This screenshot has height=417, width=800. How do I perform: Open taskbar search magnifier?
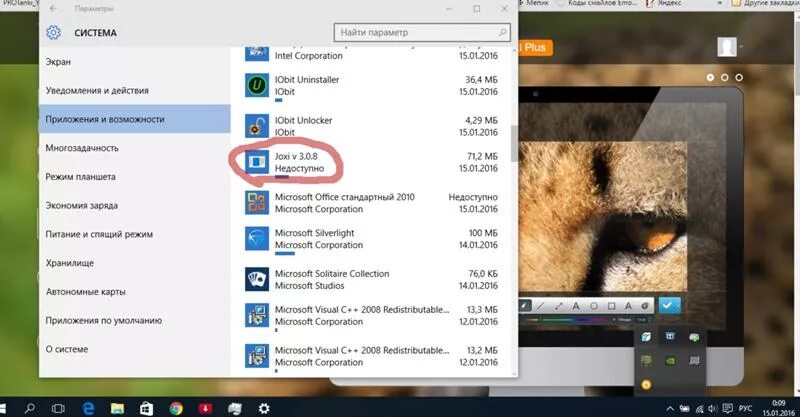coord(30,408)
